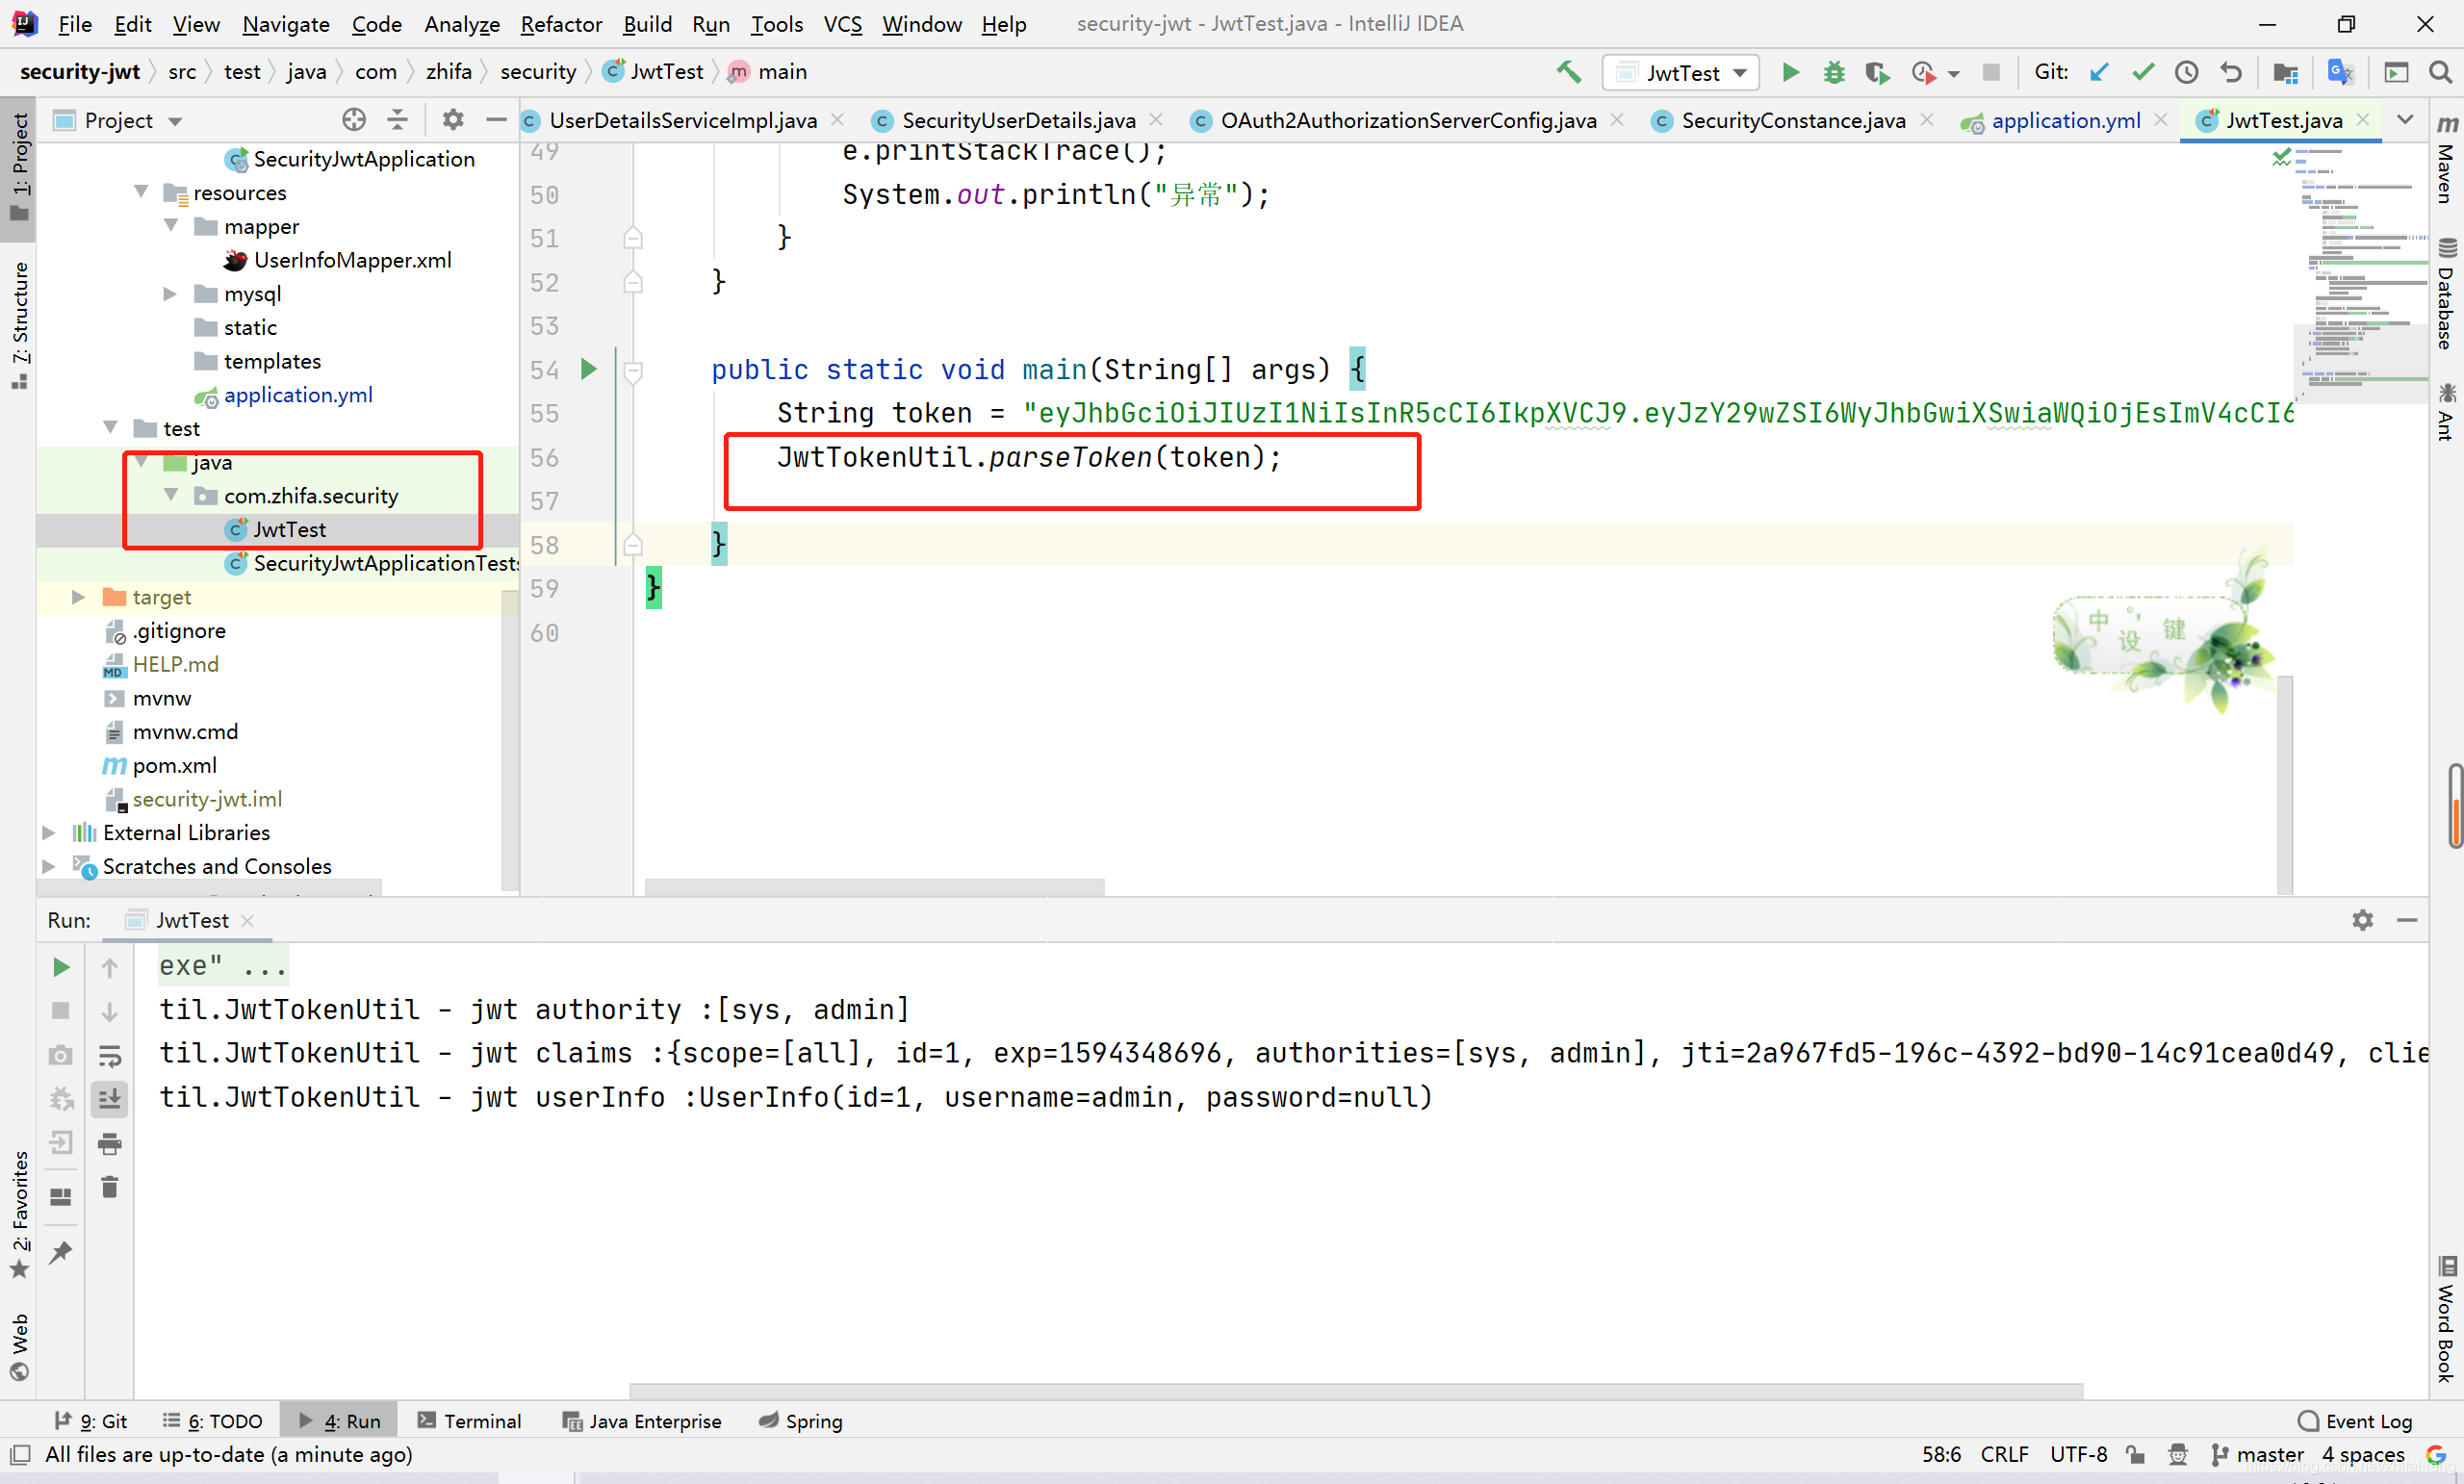Run with coverage icon in toolbar

point(1877,72)
